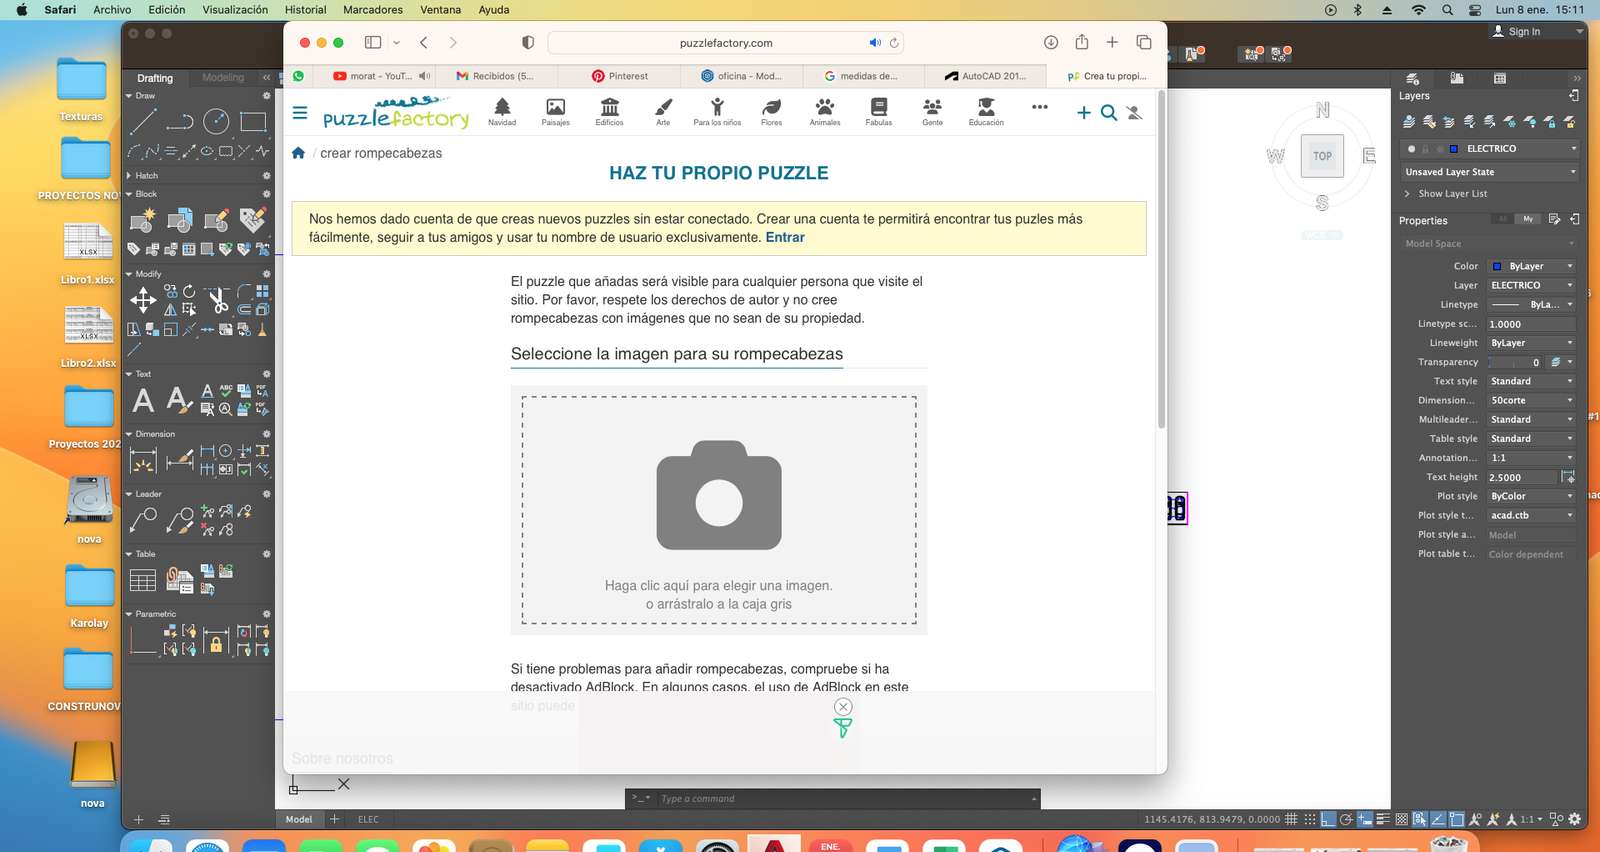
Task: Click the Insert Block icon in AutoCAD
Action: coord(180,220)
